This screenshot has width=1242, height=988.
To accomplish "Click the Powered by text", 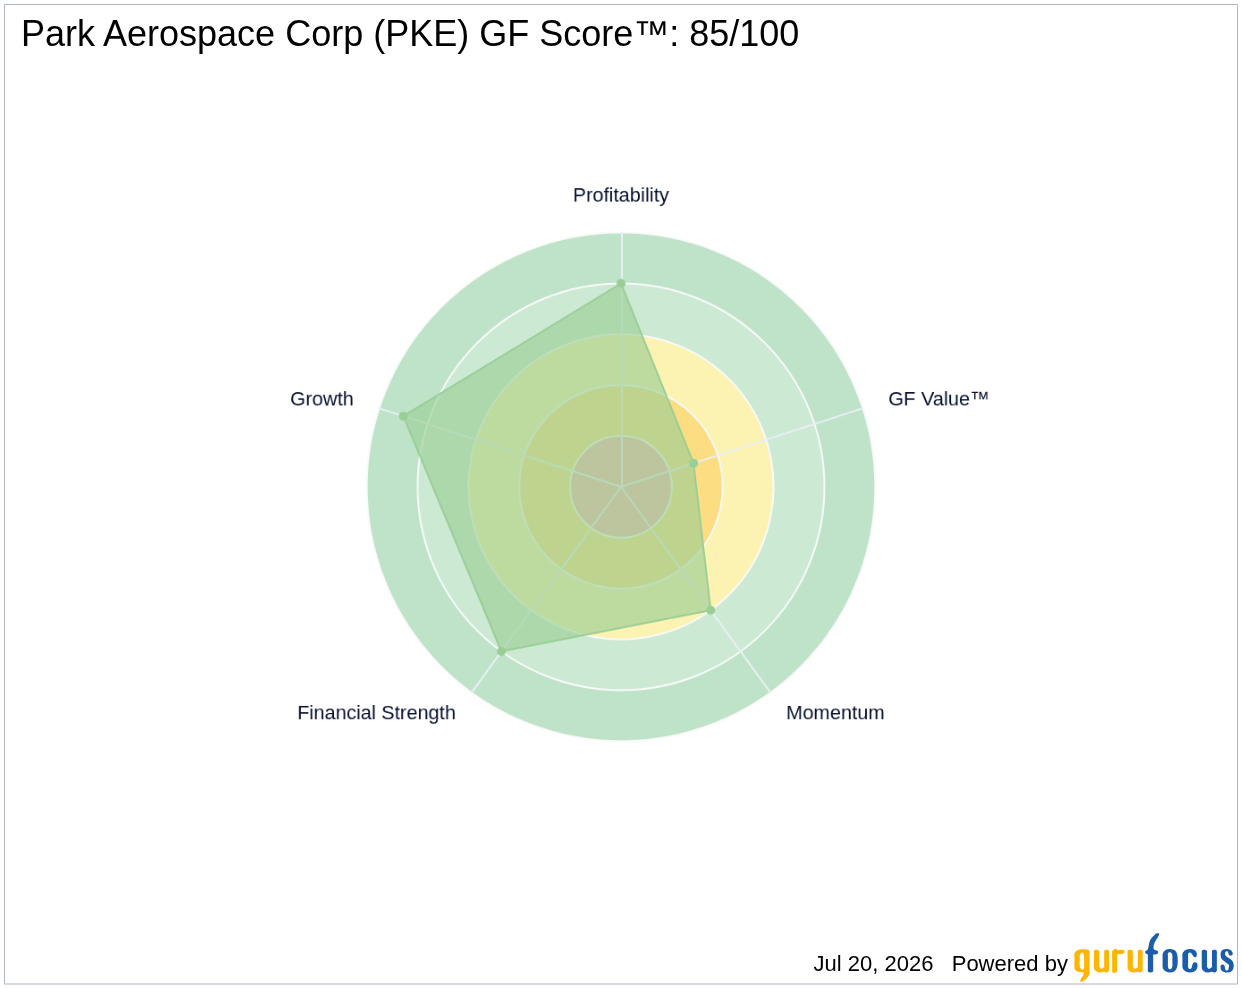I will click(x=1010, y=964).
